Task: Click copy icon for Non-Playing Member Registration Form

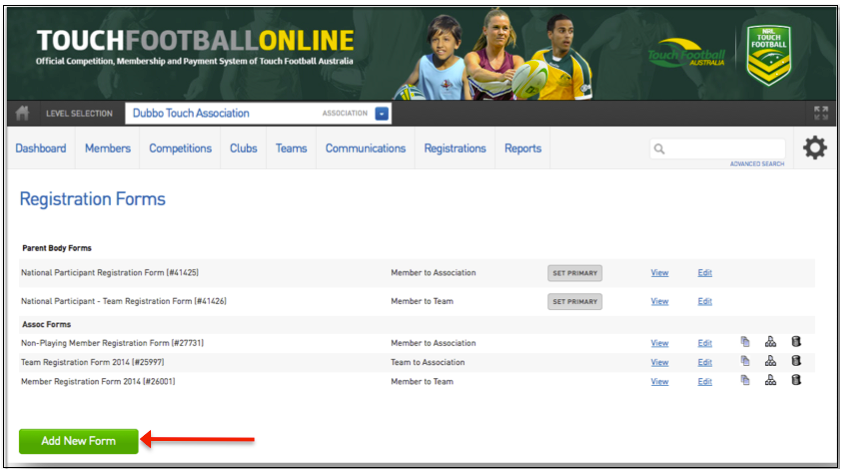Action: [x=745, y=342]
